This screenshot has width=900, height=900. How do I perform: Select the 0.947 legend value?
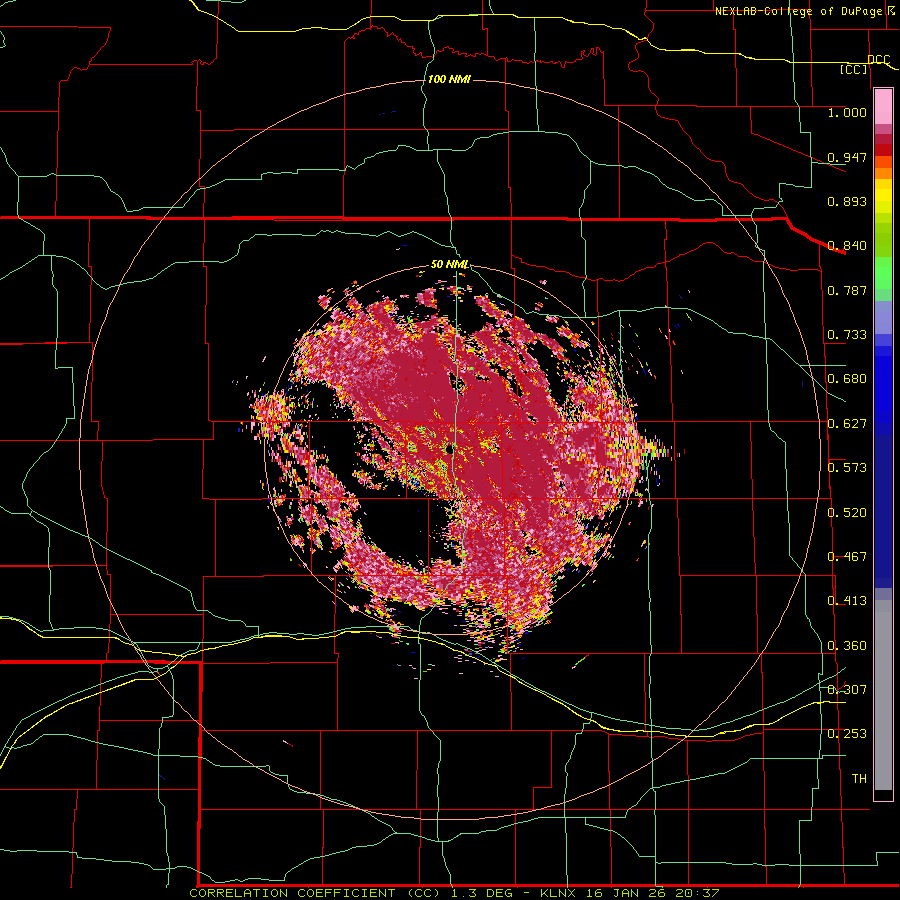tap(847, 157)
